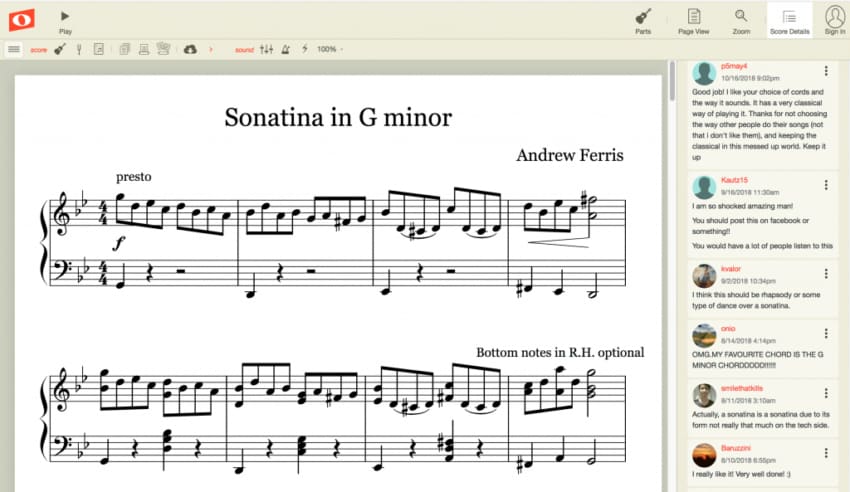The height and width of the screenshot is (492, 850).
Task: Click the mixer sliders icon
Action: tap(266, 49)
